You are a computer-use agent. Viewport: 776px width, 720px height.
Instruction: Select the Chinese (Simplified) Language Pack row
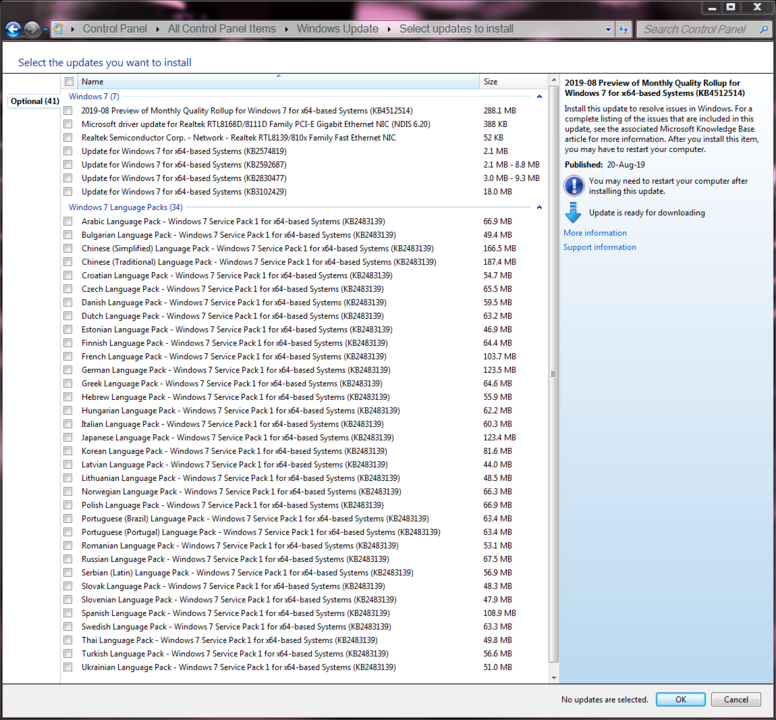point(302,248)
